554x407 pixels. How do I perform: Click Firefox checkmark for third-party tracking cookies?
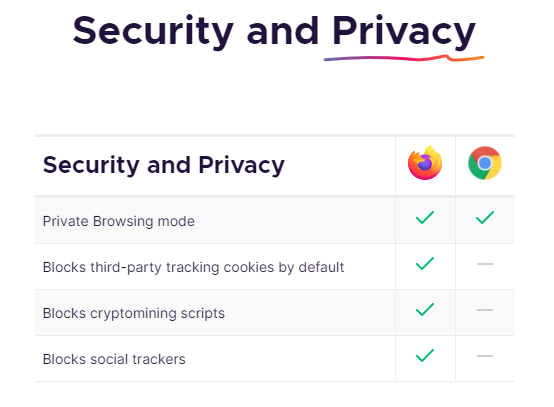(x=425, y=264)
